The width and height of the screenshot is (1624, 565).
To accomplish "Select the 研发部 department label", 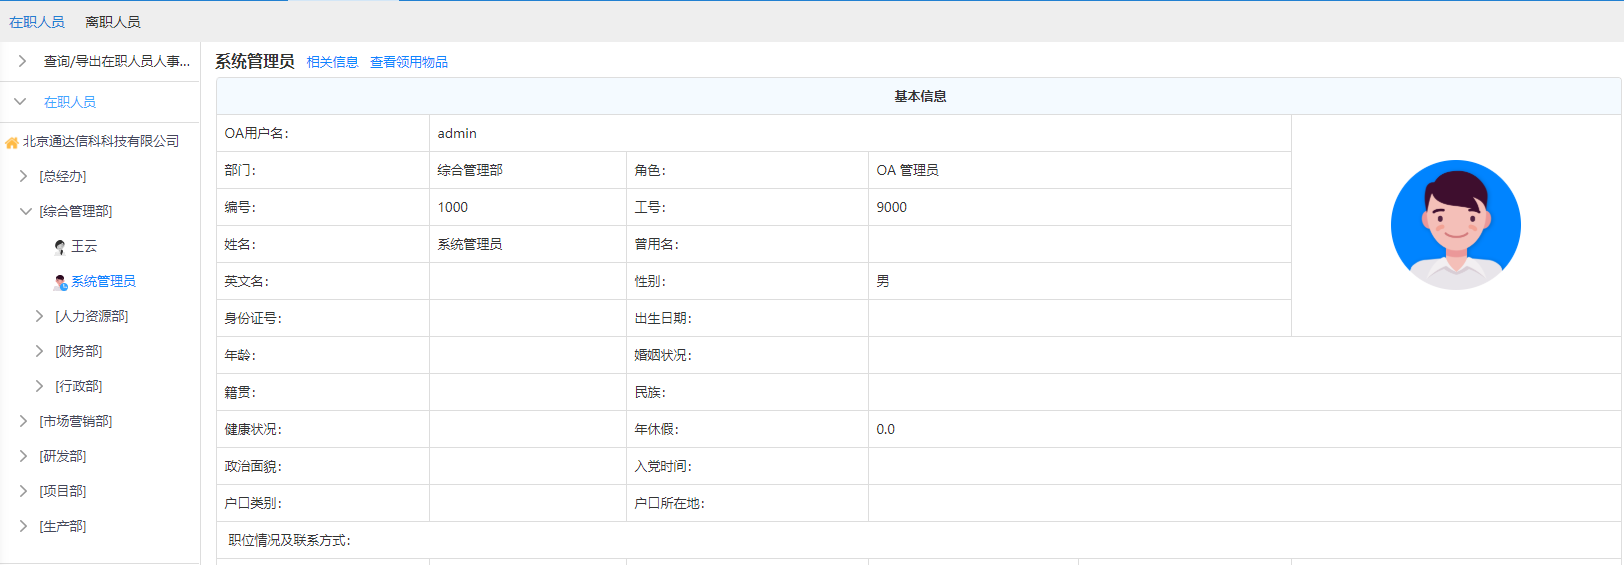I will [x=63, y=456].
